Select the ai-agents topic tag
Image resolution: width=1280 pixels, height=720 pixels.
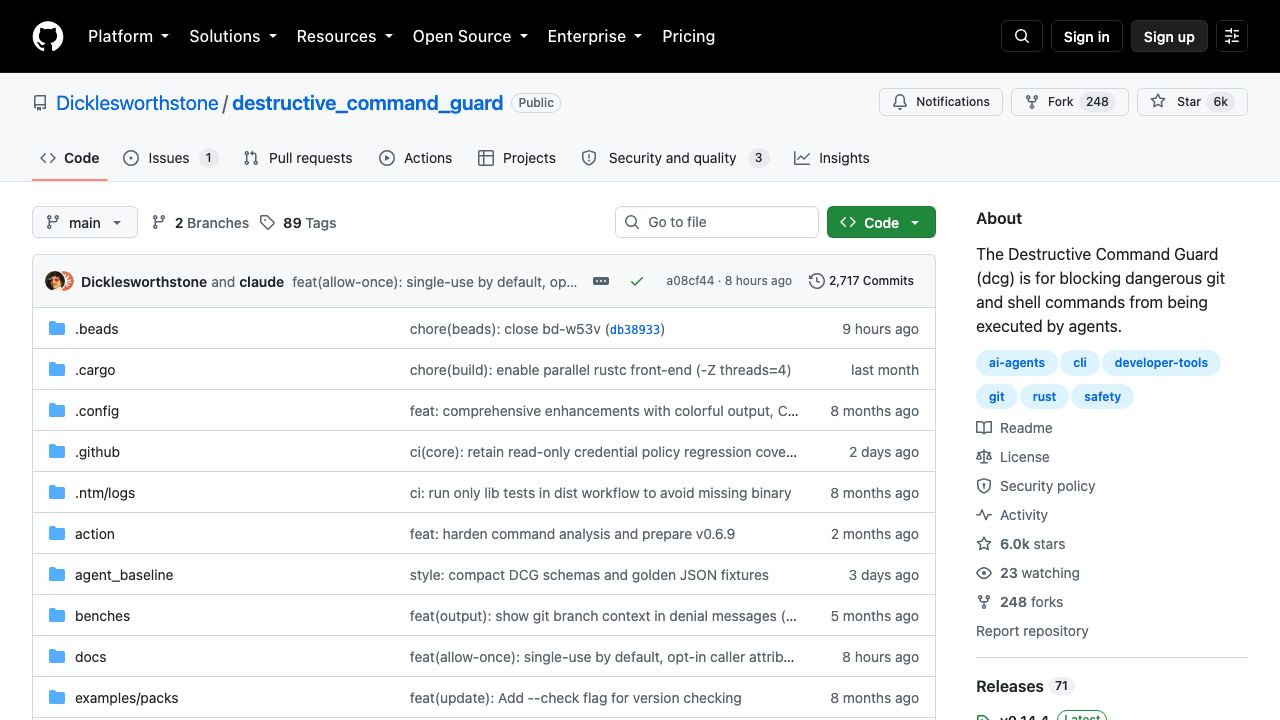pyautogui.click(x=1017, y=363)
